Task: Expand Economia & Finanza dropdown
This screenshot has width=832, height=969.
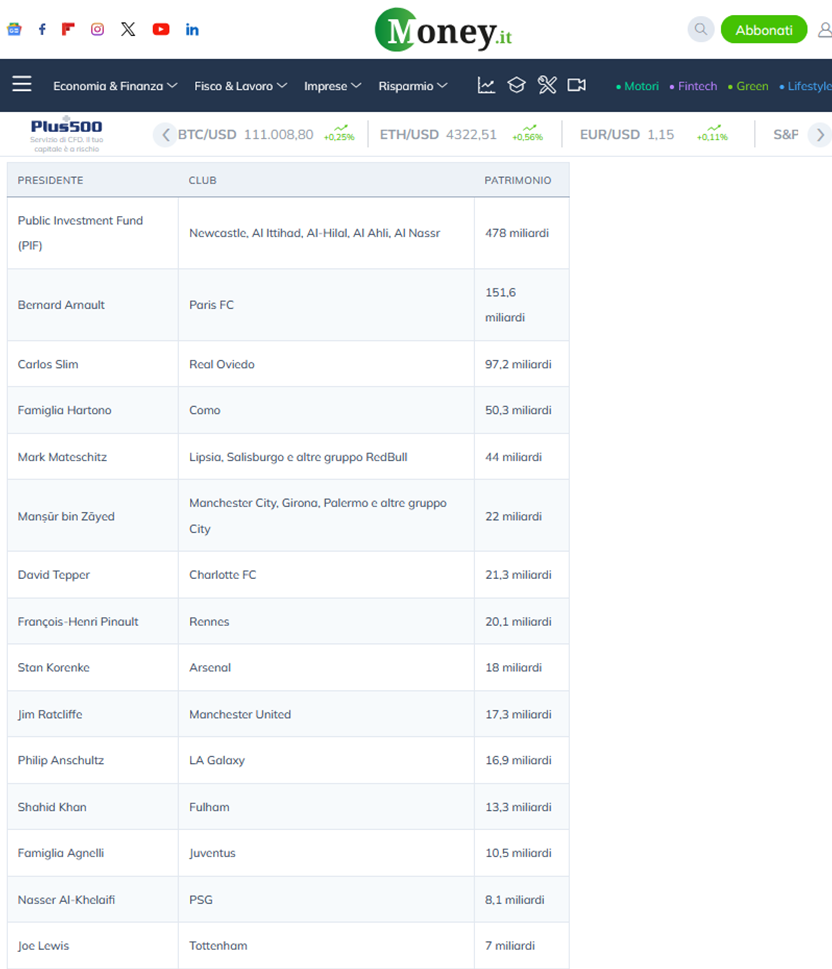Action: coord(115,86)
